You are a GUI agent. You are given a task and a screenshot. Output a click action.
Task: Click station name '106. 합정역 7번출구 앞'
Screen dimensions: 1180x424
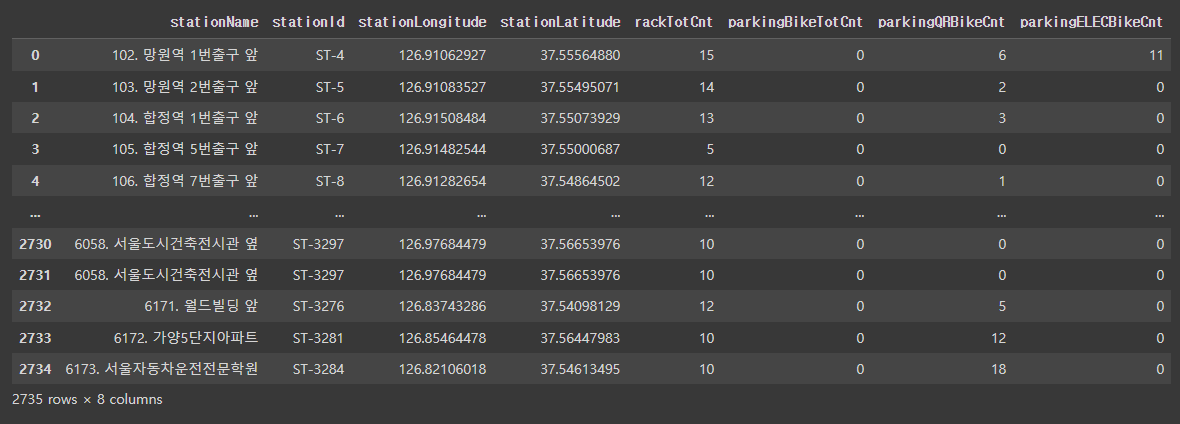184,181
